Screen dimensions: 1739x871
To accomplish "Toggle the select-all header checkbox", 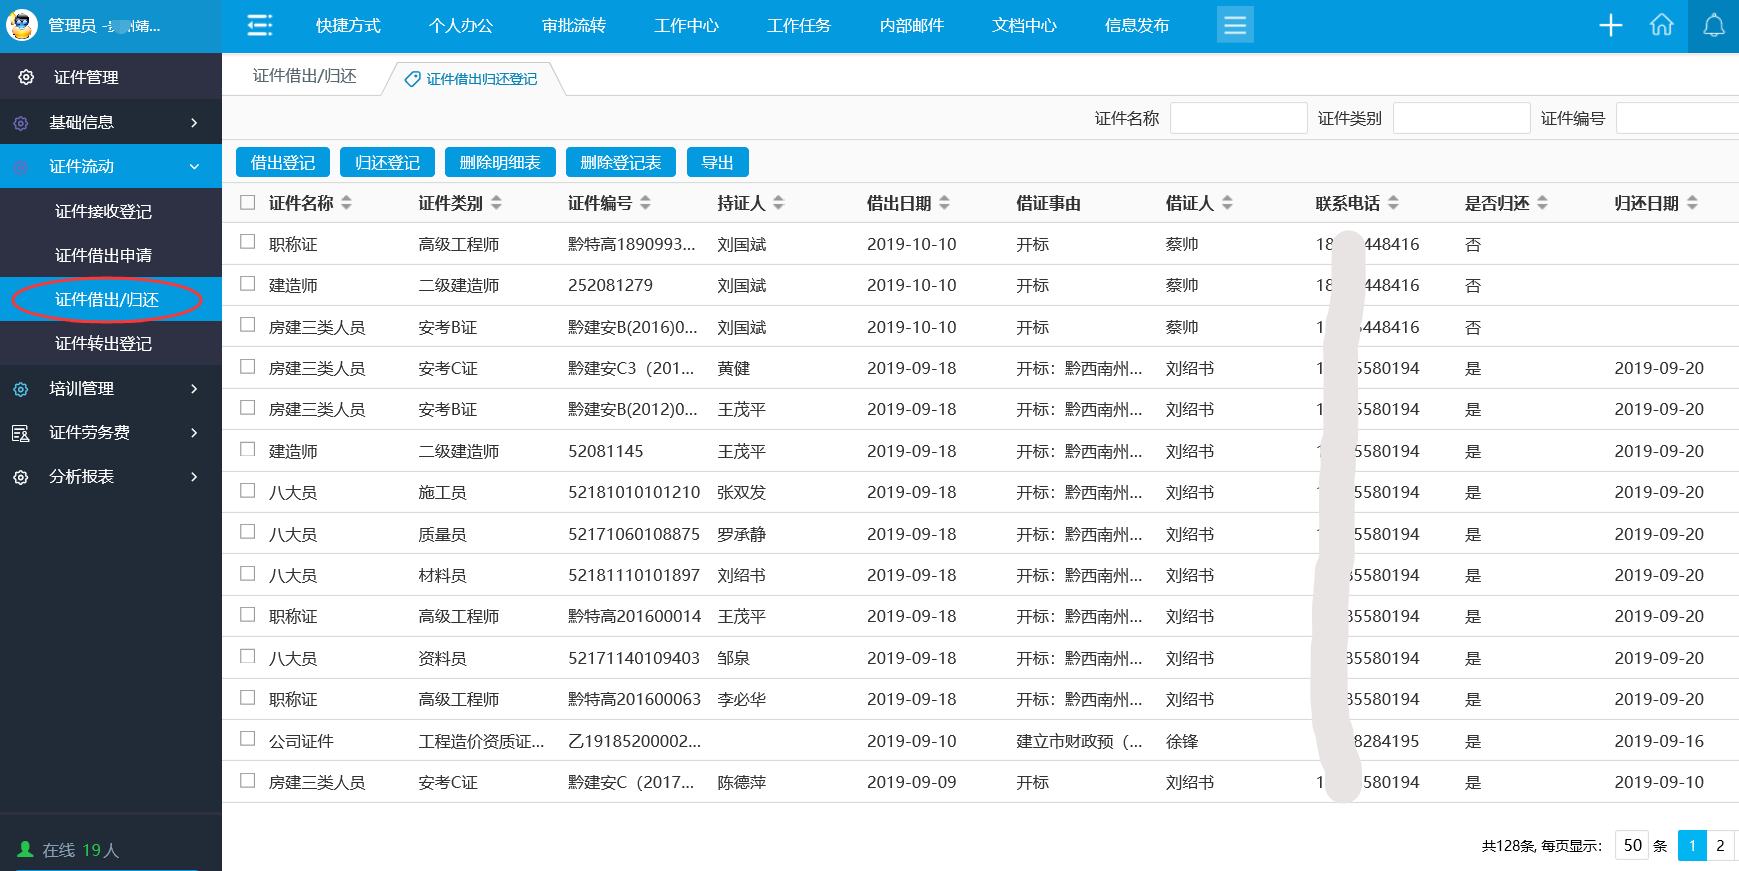I will [x=248, y=202].
